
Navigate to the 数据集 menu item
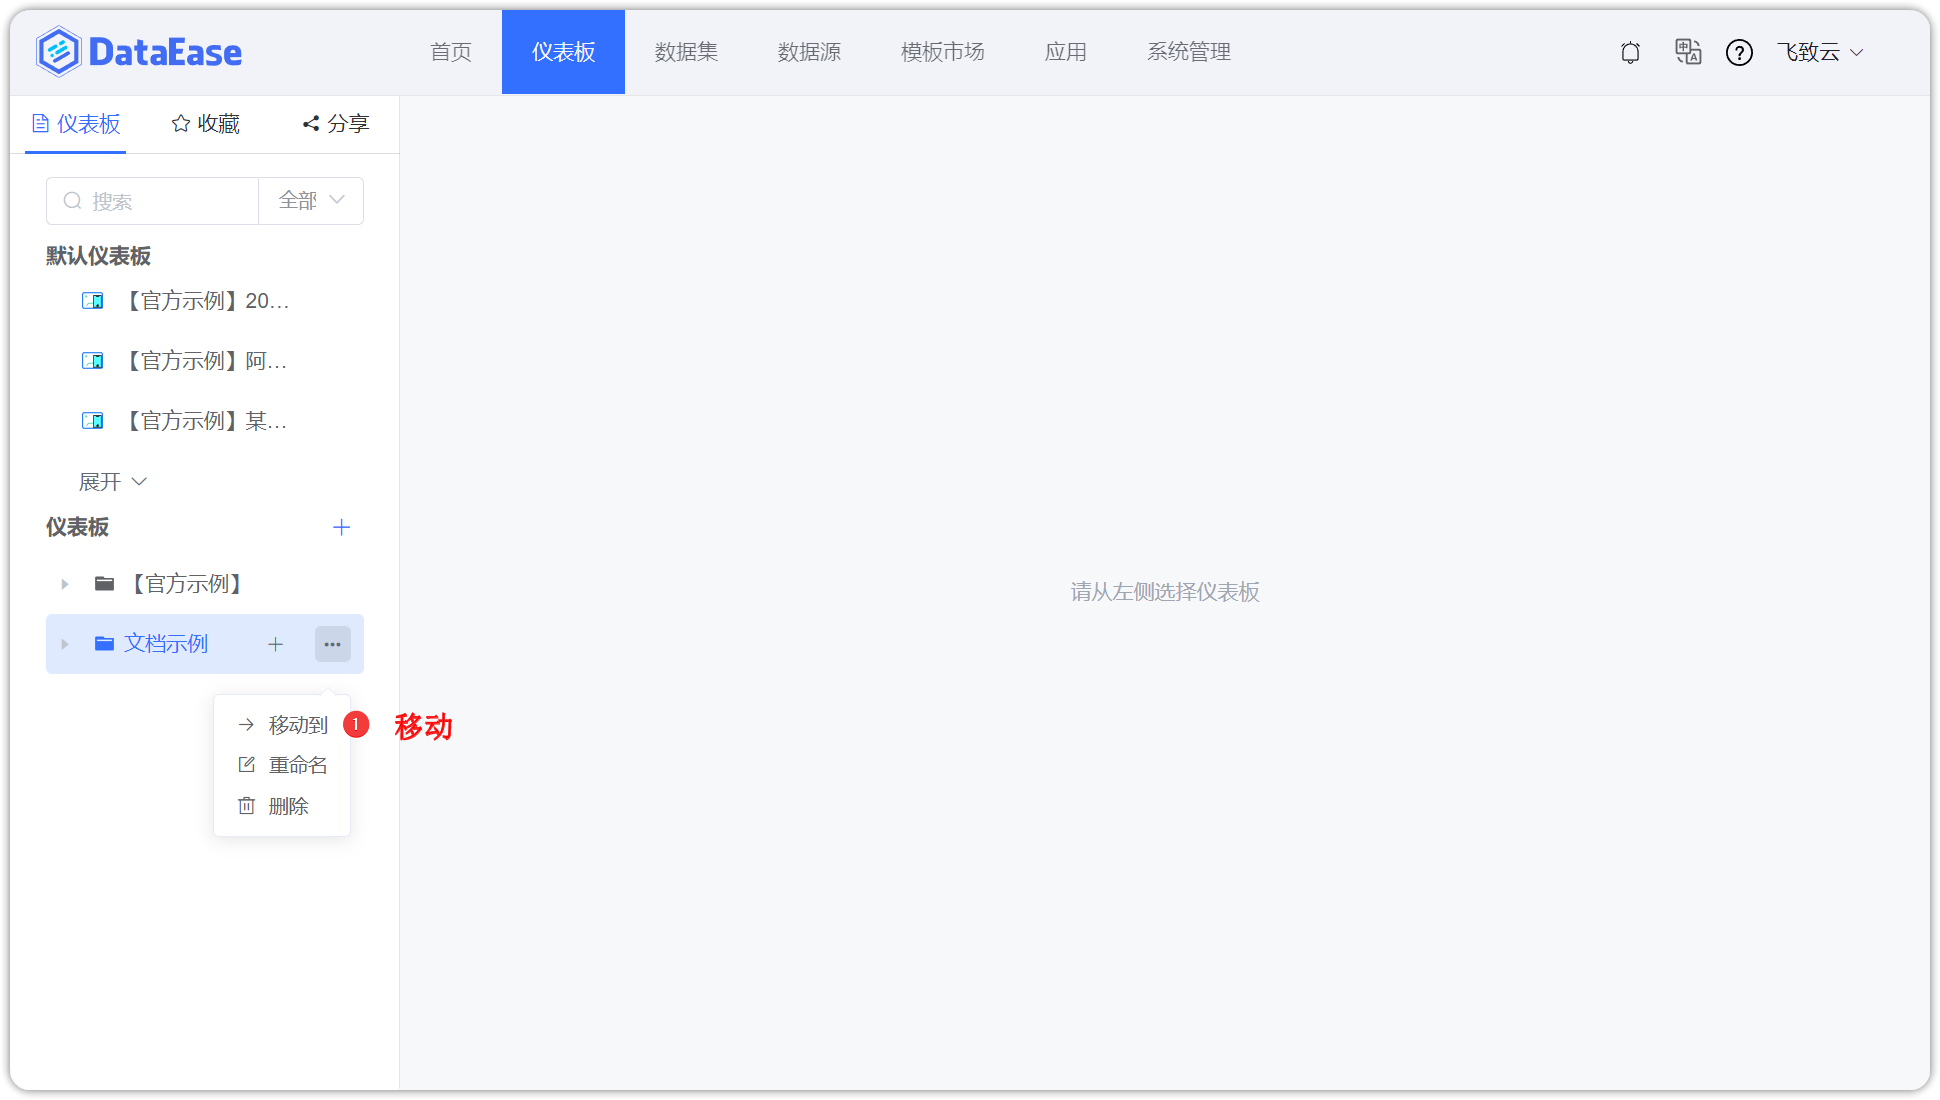pos(686,52)
